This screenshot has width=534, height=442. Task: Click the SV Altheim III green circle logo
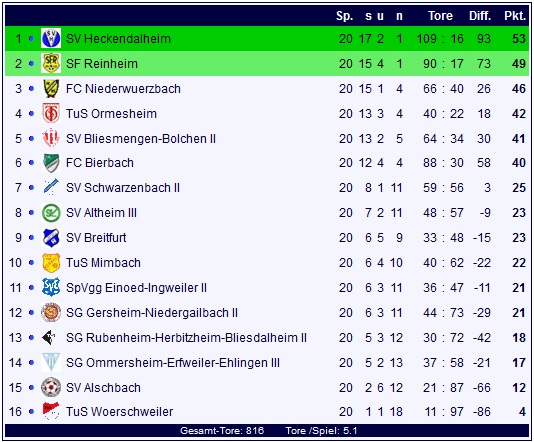(x=51, y=213)
